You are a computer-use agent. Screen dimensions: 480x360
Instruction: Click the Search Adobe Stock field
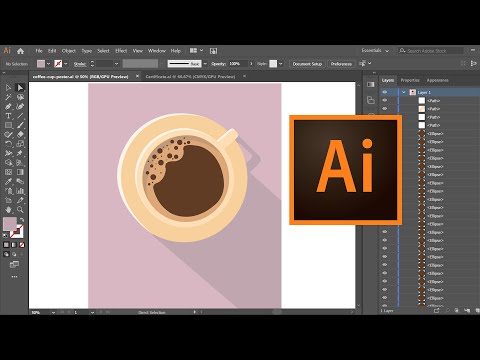click(x=431, y=51)
